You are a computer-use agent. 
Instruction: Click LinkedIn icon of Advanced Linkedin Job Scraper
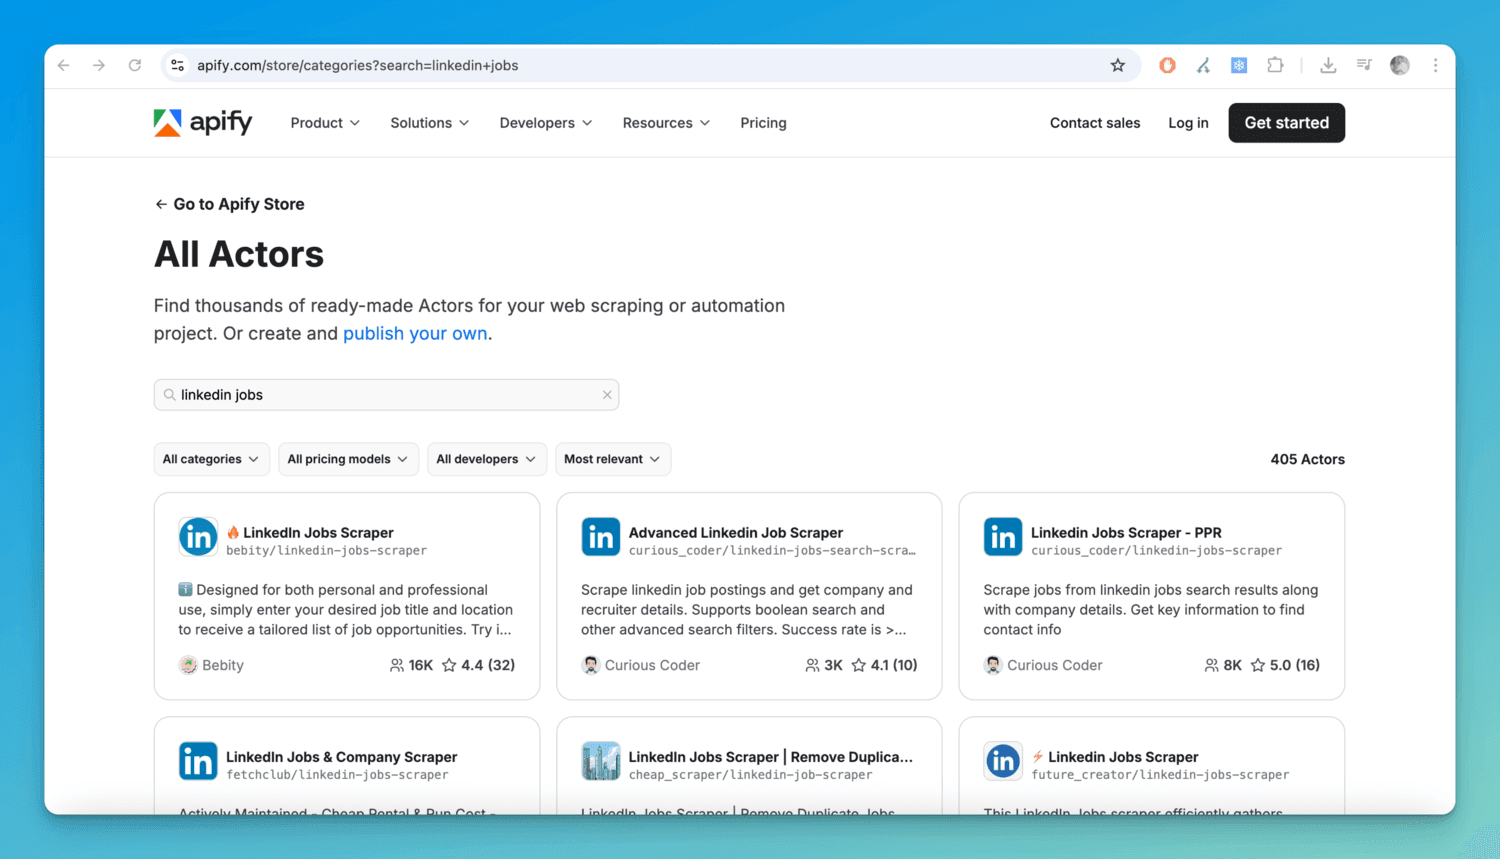[600, 537]
